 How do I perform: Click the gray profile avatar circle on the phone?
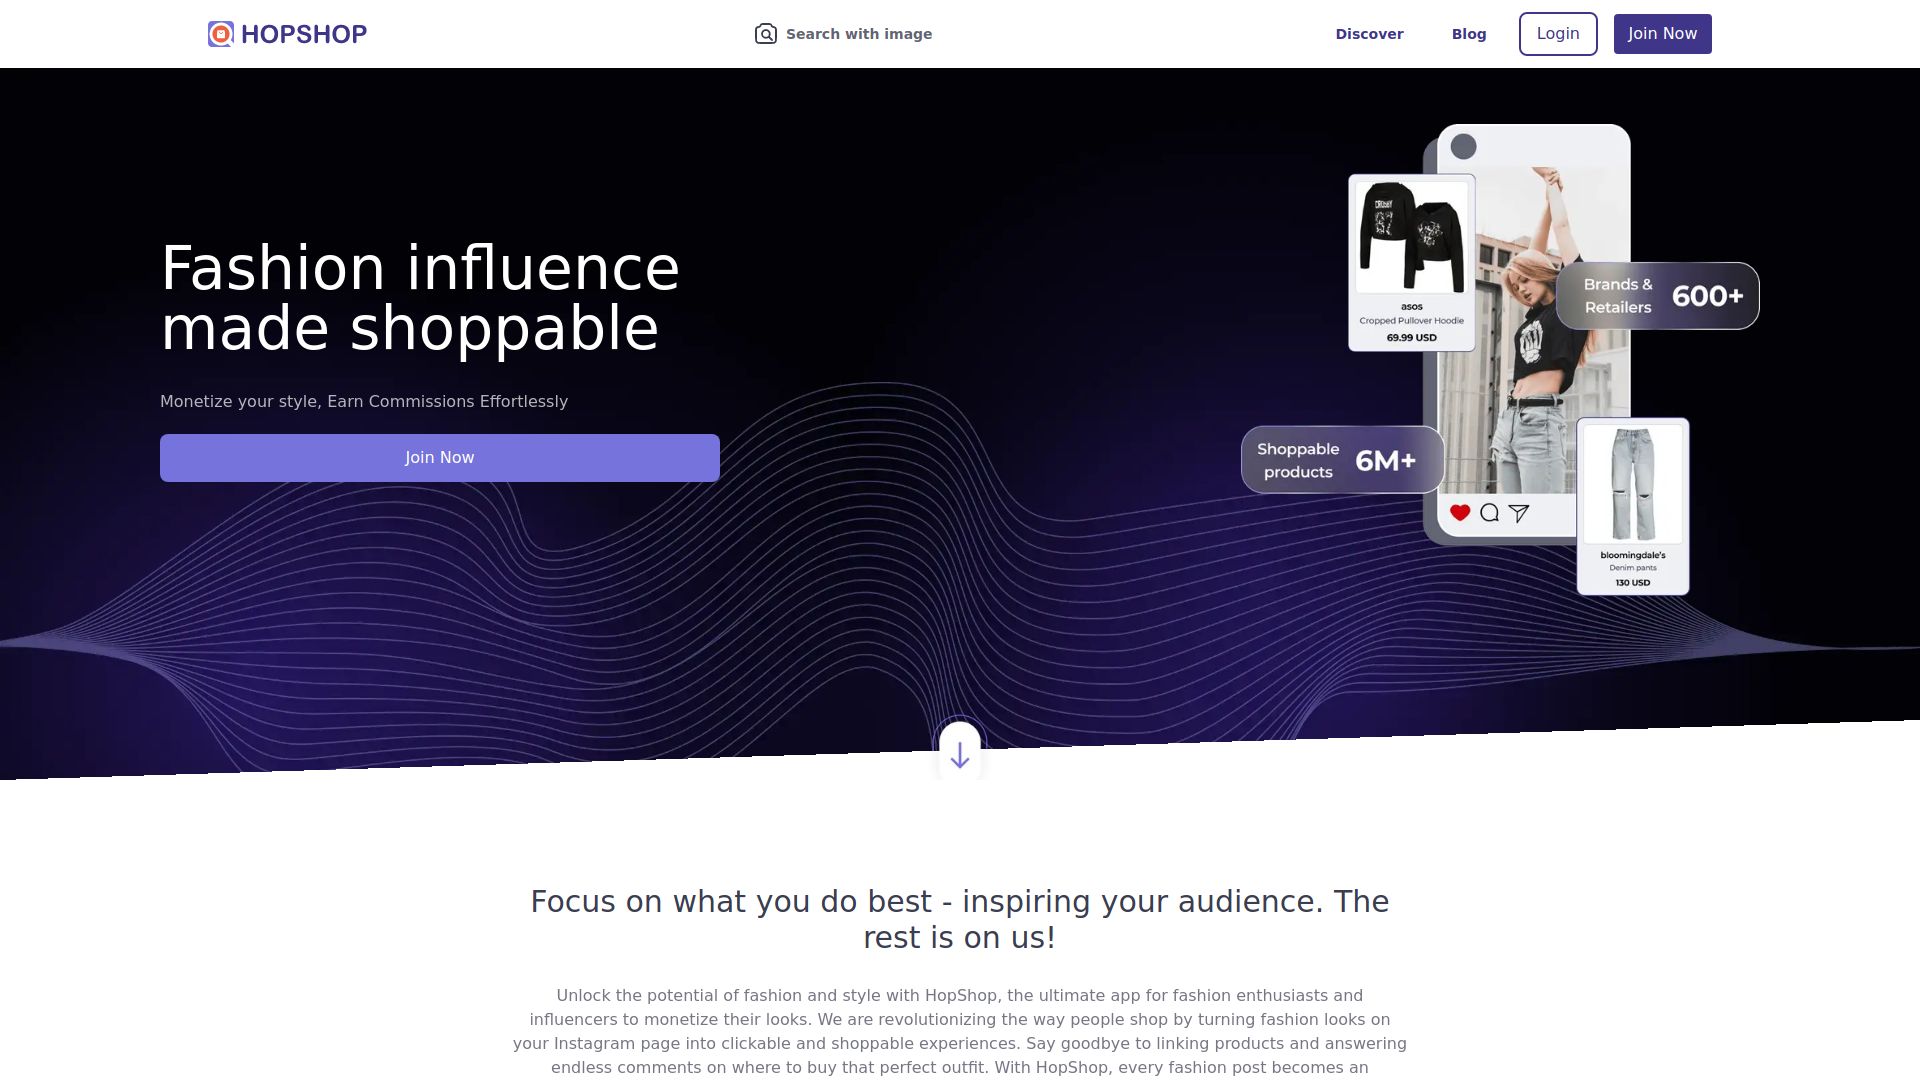[1463, 147]
